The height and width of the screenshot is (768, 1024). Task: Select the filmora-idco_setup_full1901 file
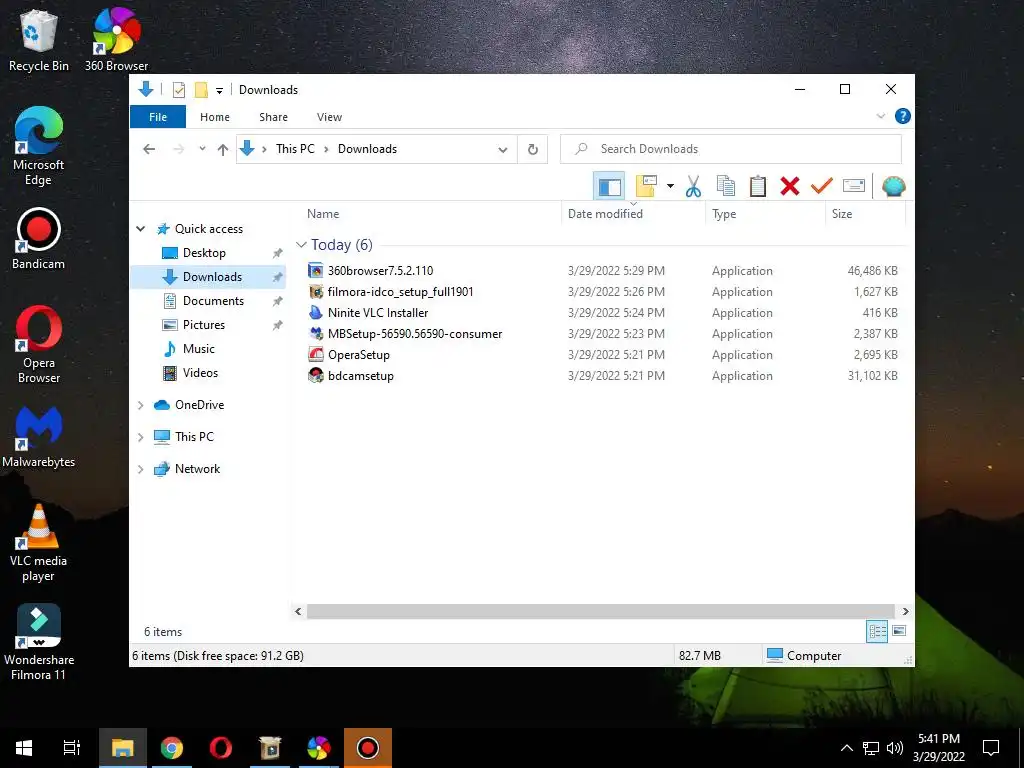point(400,292)
